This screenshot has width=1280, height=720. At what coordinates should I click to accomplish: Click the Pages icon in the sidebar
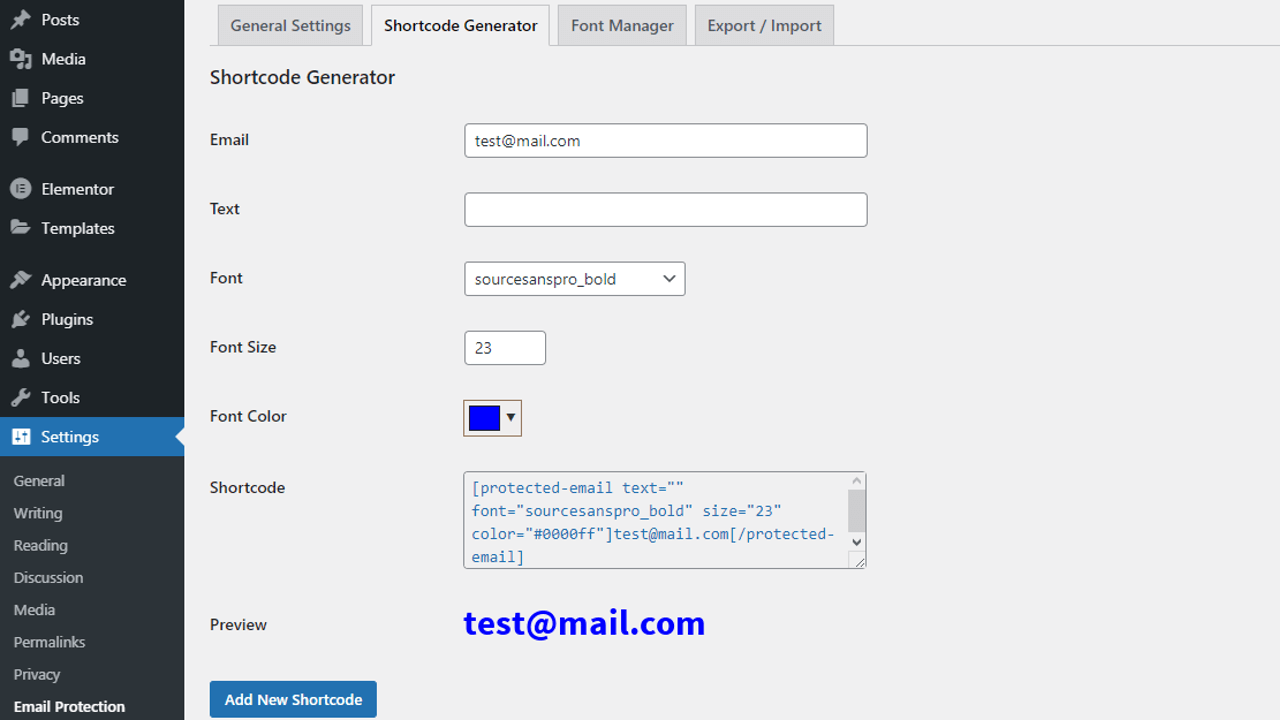click(20, 97)
